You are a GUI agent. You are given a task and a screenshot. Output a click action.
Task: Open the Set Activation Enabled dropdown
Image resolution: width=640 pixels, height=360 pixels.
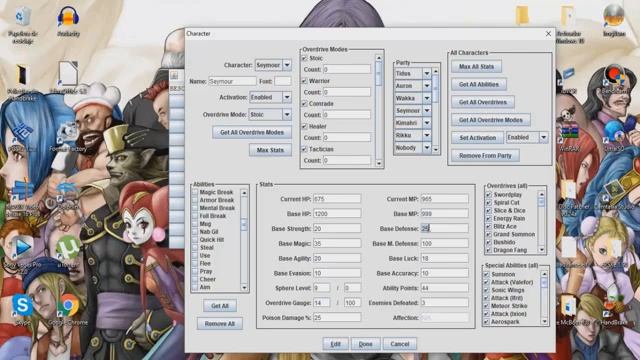543,138
